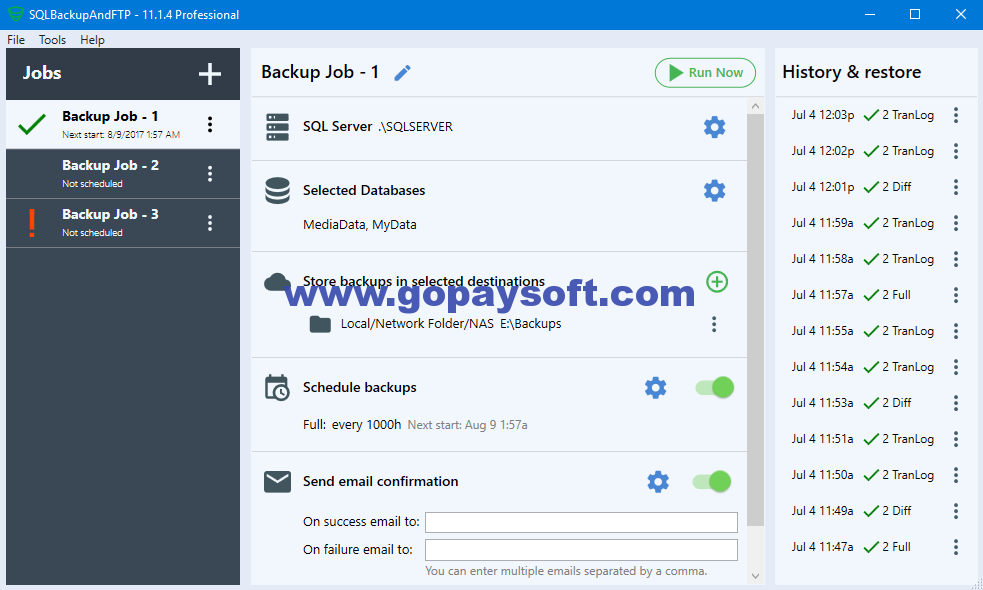Click the pencil icon to rename Backup Job - 1

coord(402,73)
